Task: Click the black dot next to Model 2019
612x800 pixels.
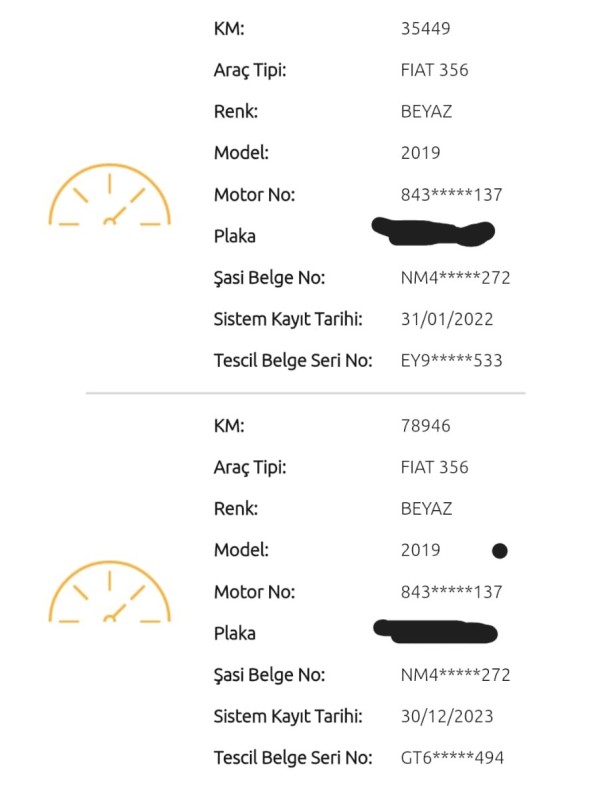Action: [499, 551]
